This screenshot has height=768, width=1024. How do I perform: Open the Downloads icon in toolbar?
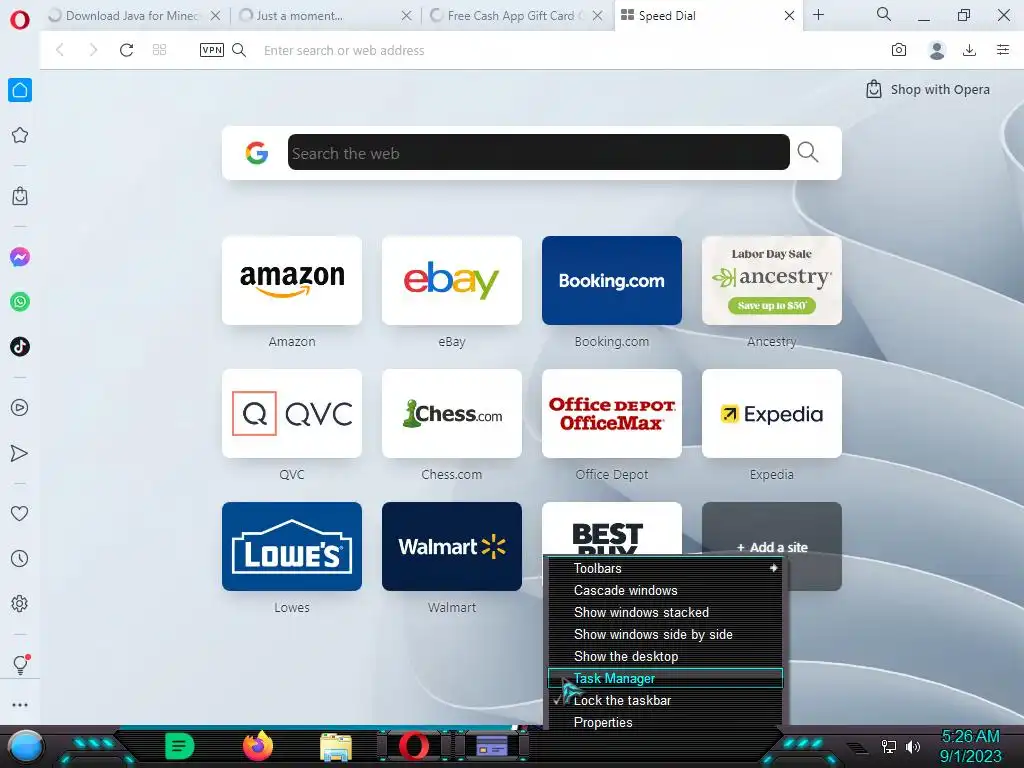[x=969, y=50]
